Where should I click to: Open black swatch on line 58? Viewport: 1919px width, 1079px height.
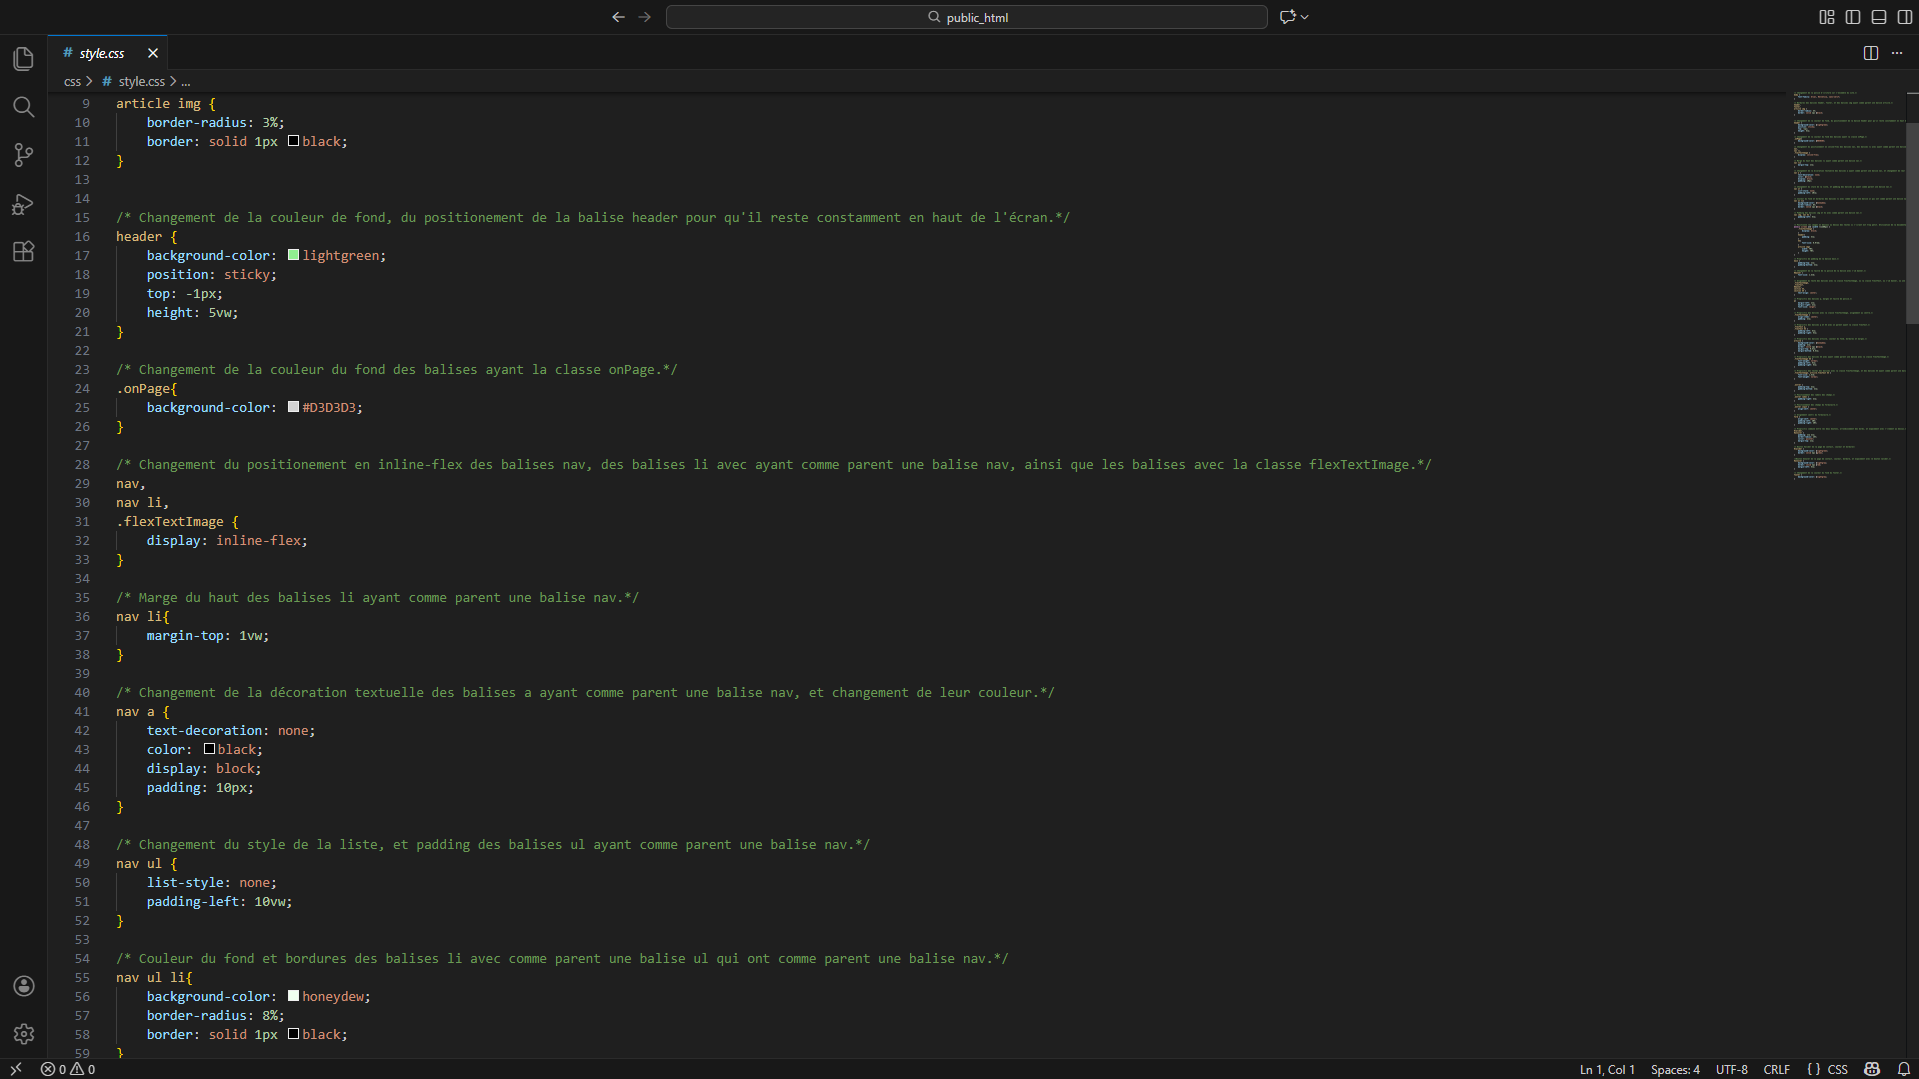coord(294,1034)
